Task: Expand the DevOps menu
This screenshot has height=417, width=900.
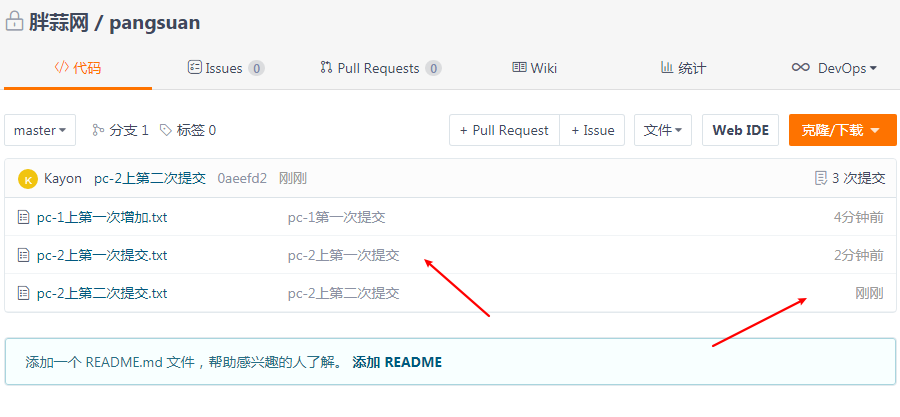Action: 834,68
